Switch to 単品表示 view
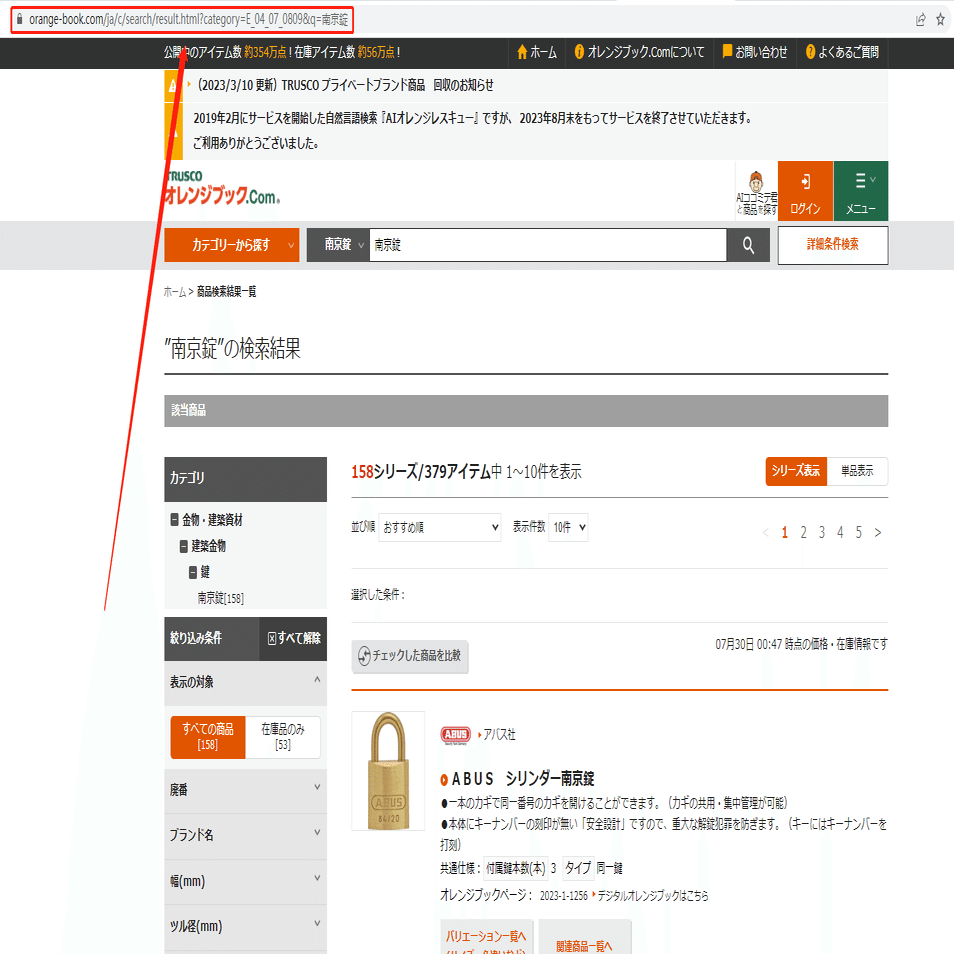This screenshot has height=954, width=954. point(857,471)
